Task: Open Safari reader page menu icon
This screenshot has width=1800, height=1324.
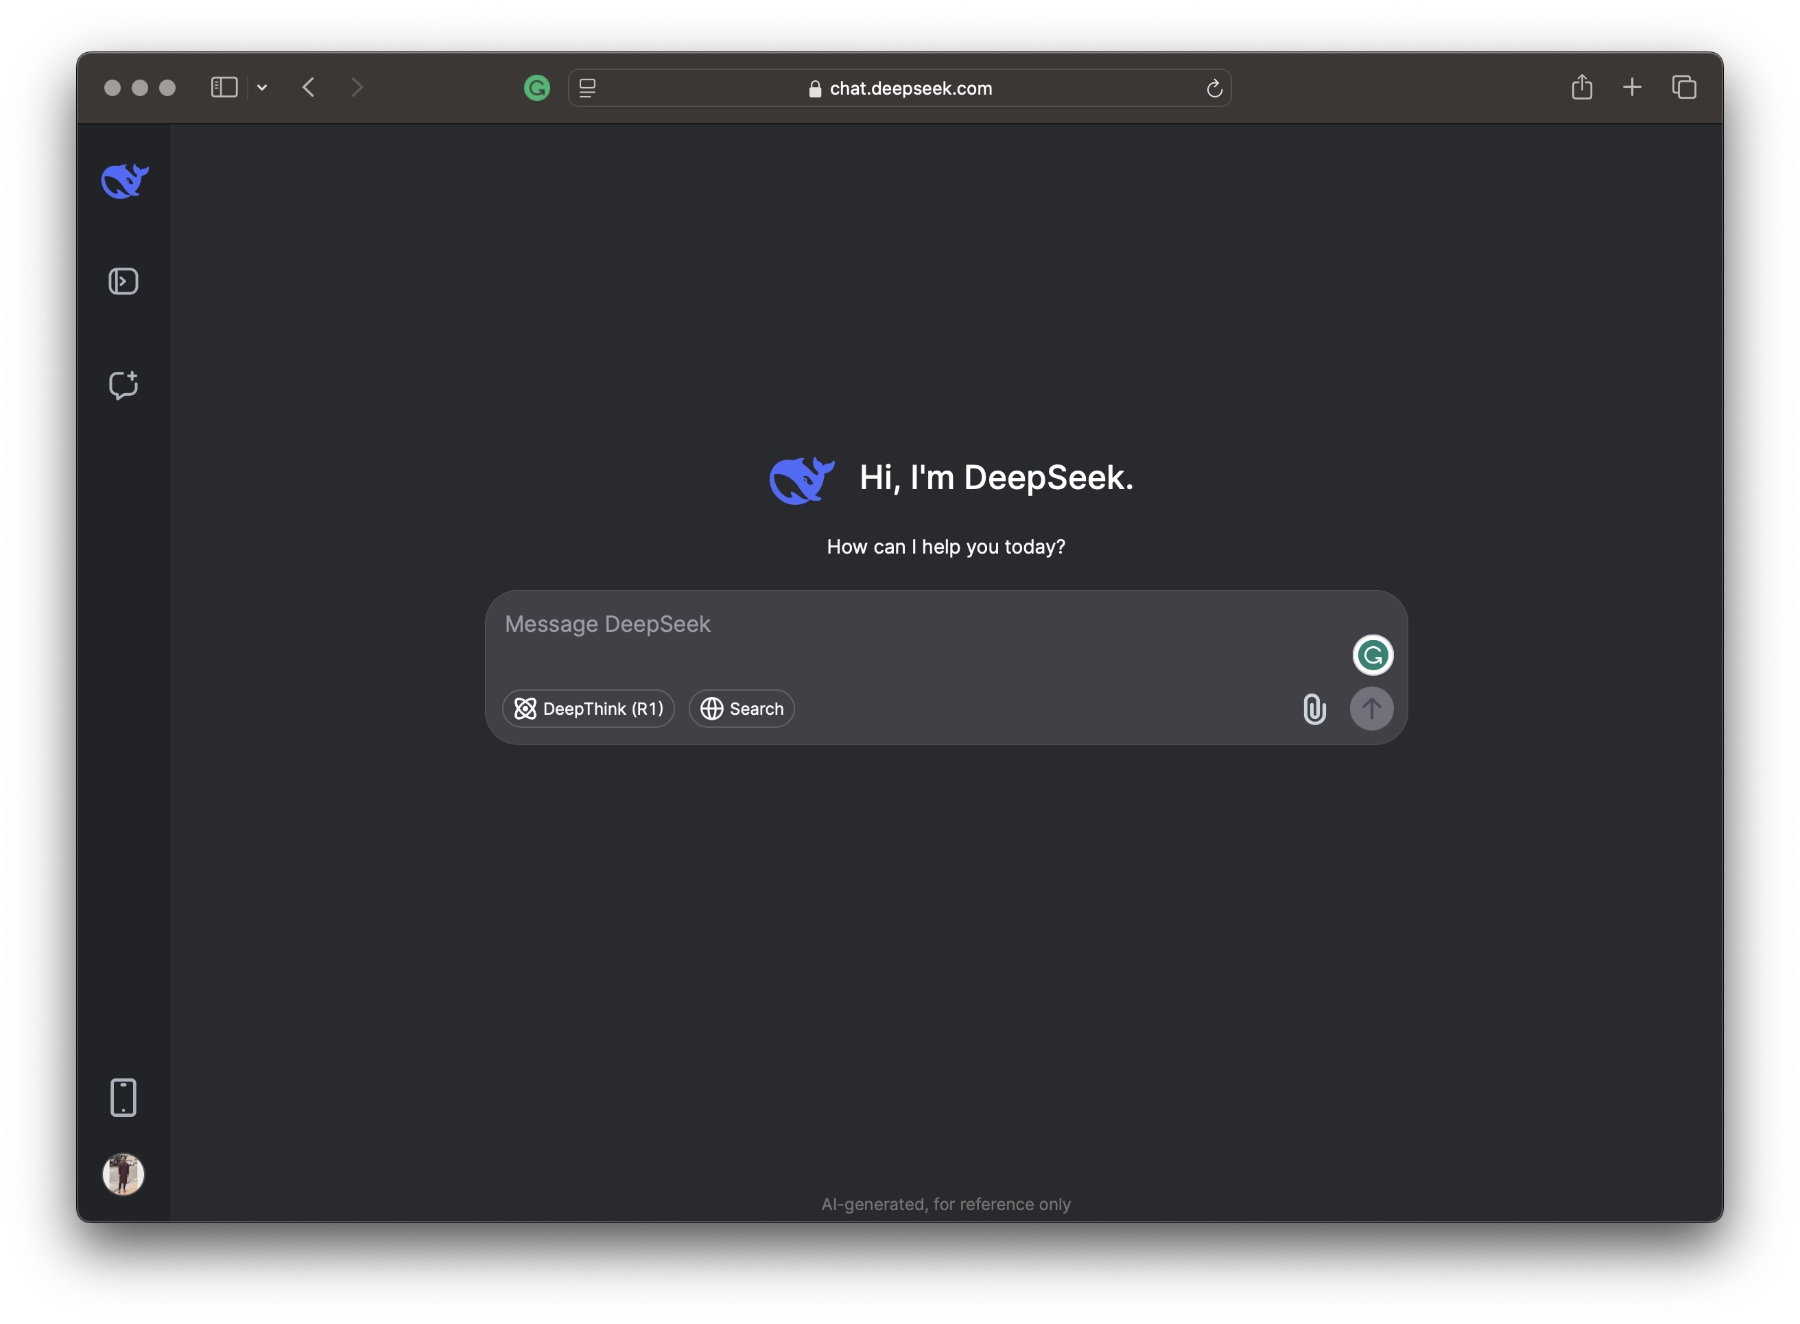Action: tap(588, 88)
